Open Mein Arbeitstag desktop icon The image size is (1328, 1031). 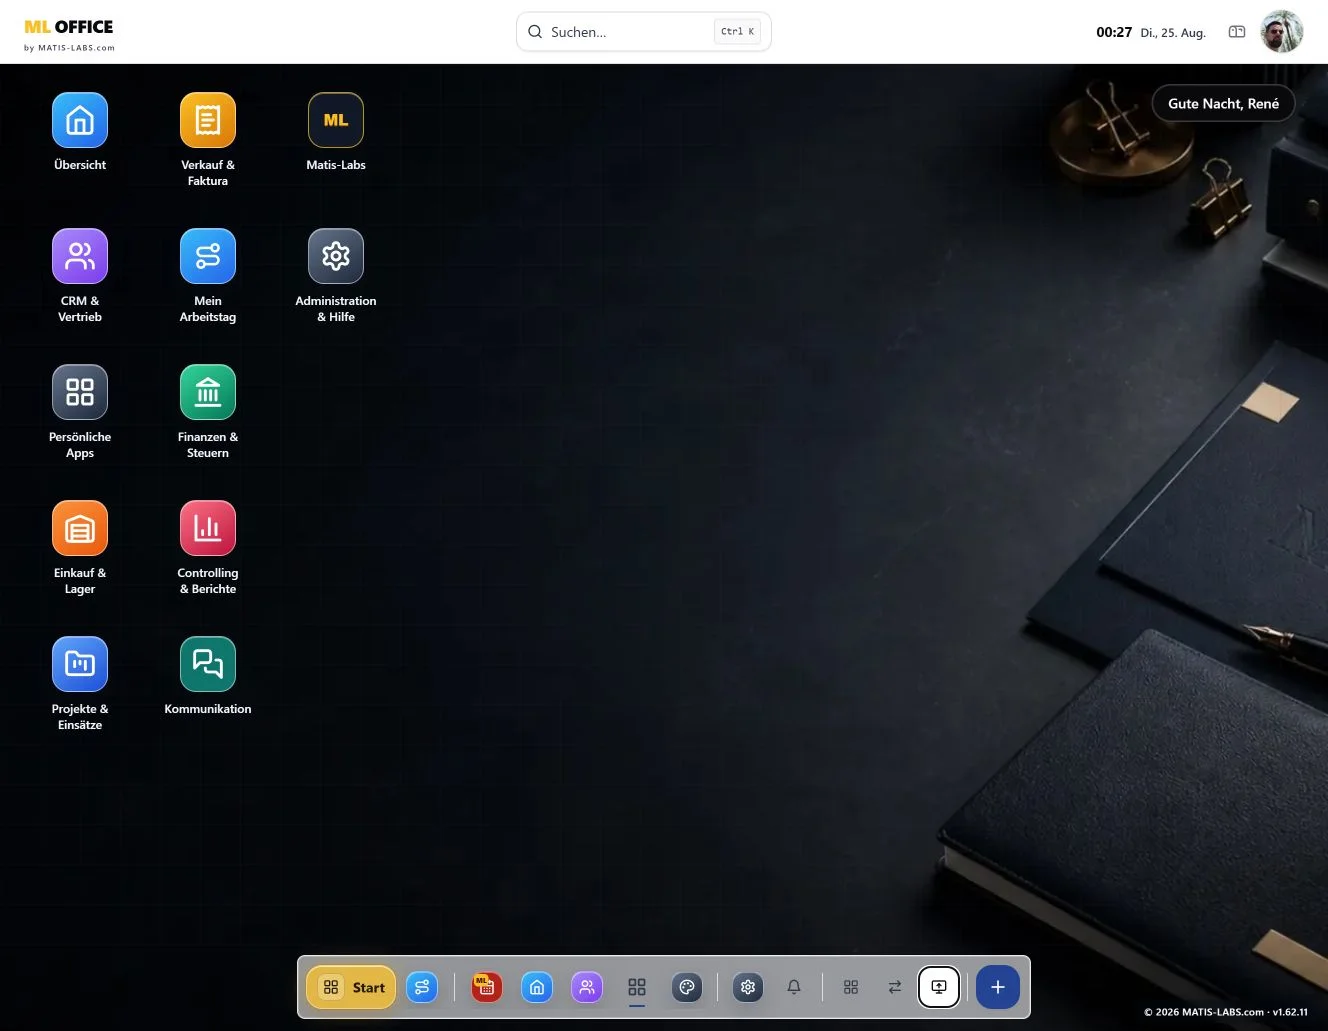click(208, 256)
